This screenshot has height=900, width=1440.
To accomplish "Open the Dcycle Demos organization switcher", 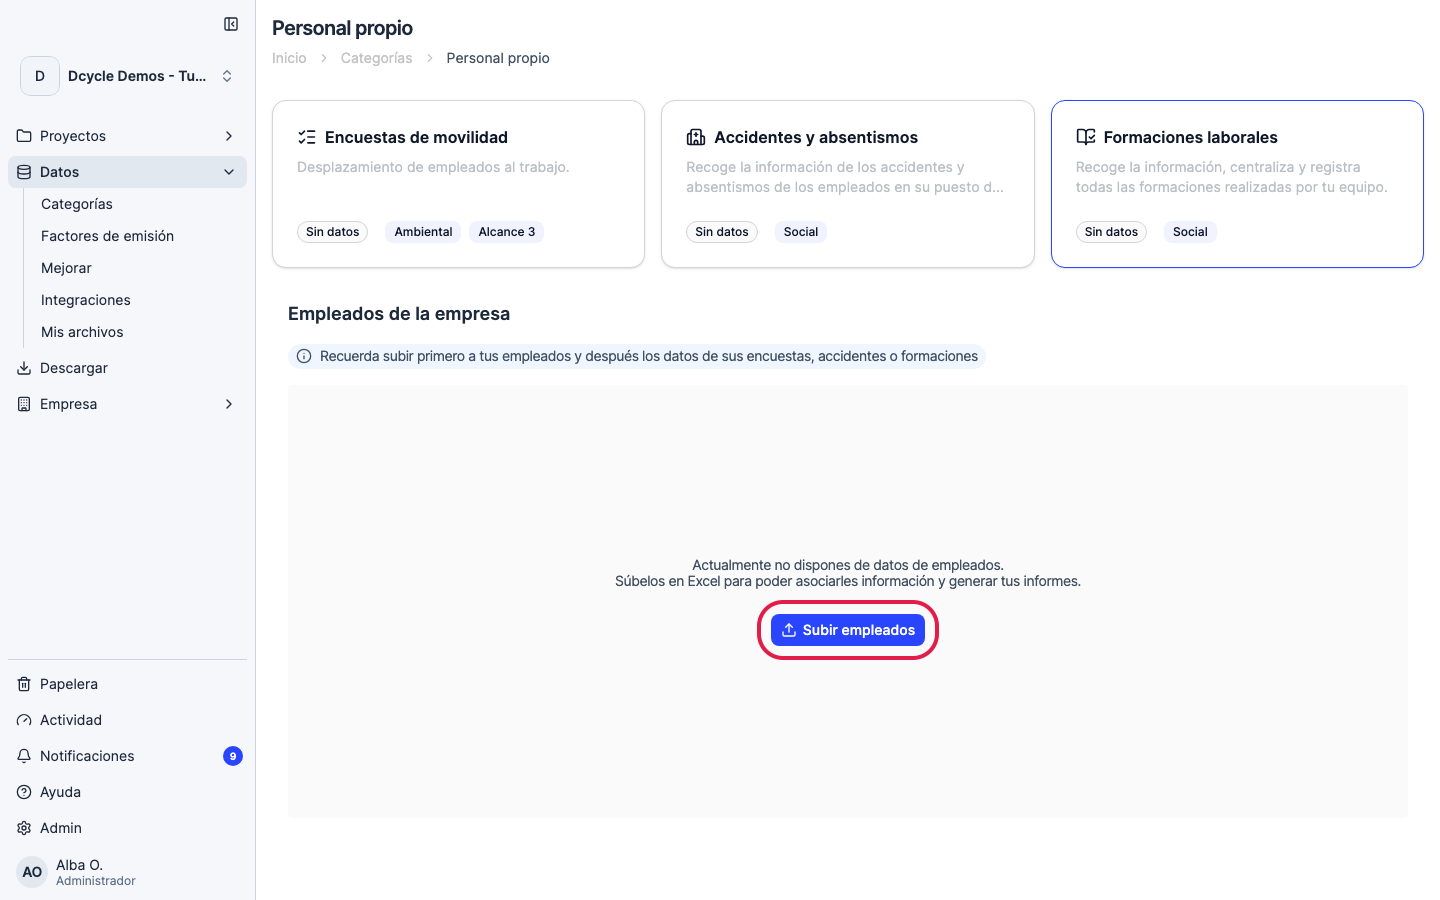I will pyautogui.click(x=128, y=76).
